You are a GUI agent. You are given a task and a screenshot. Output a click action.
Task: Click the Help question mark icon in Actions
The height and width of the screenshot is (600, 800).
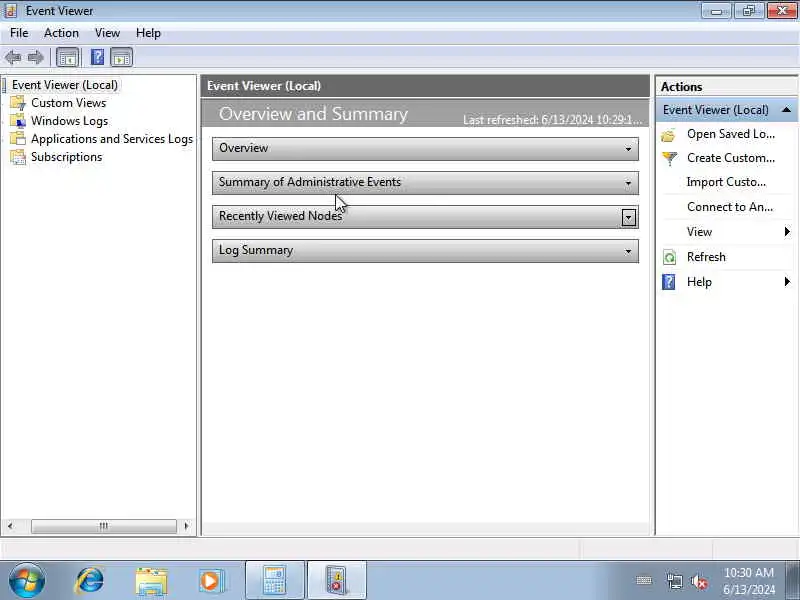pyautogui.click(x=668, y=282)
